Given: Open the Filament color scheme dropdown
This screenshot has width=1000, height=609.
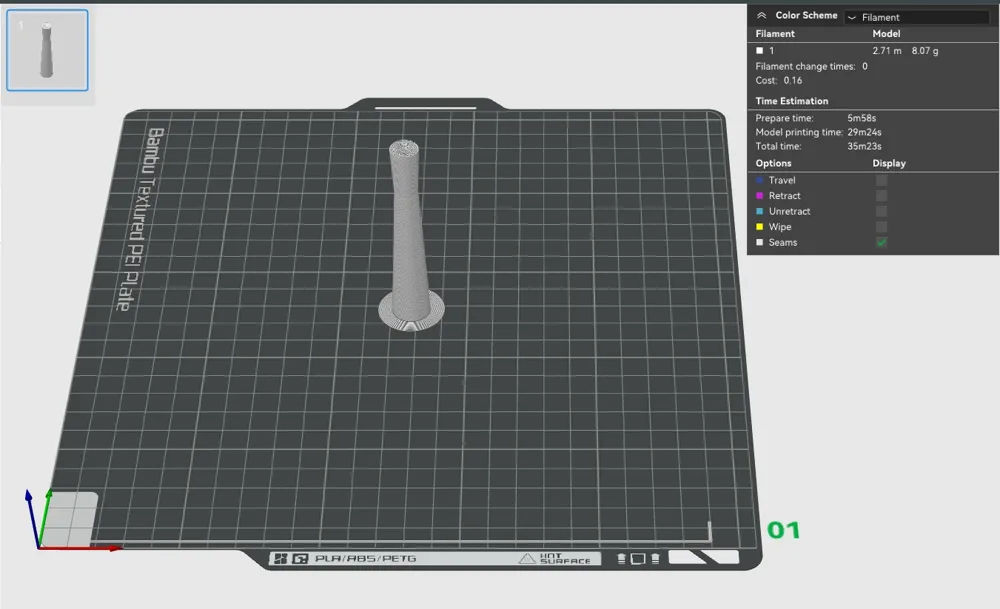Looking at the screenshot, I should point(916,17).
